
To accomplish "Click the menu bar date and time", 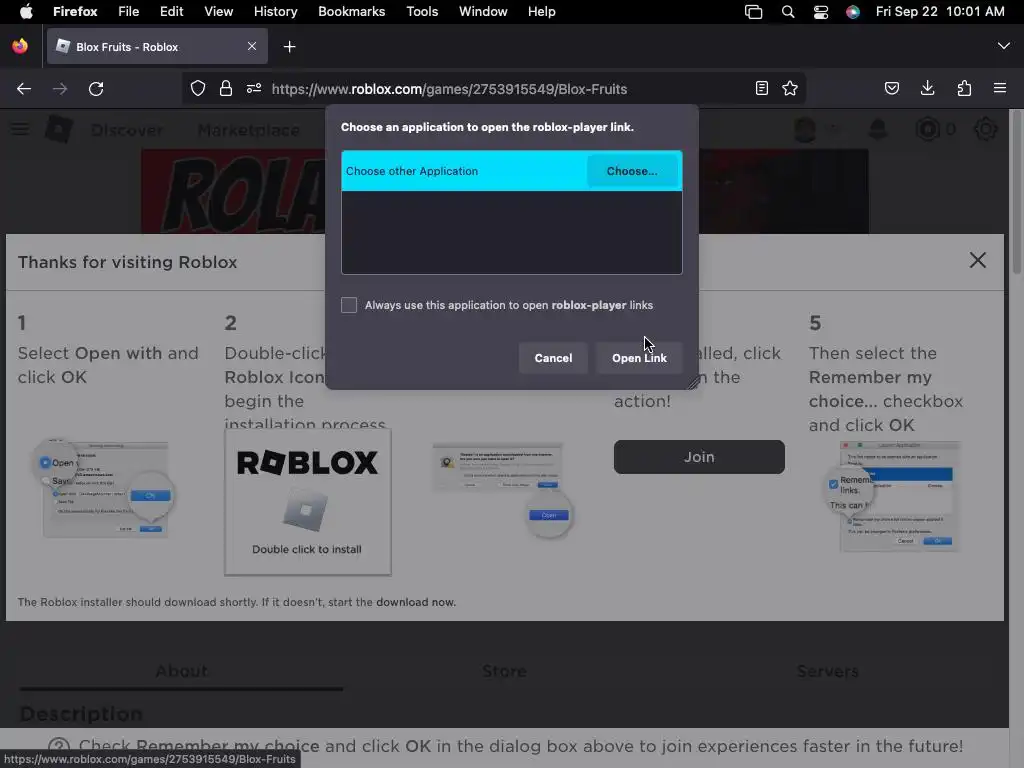I will point(940,11).
